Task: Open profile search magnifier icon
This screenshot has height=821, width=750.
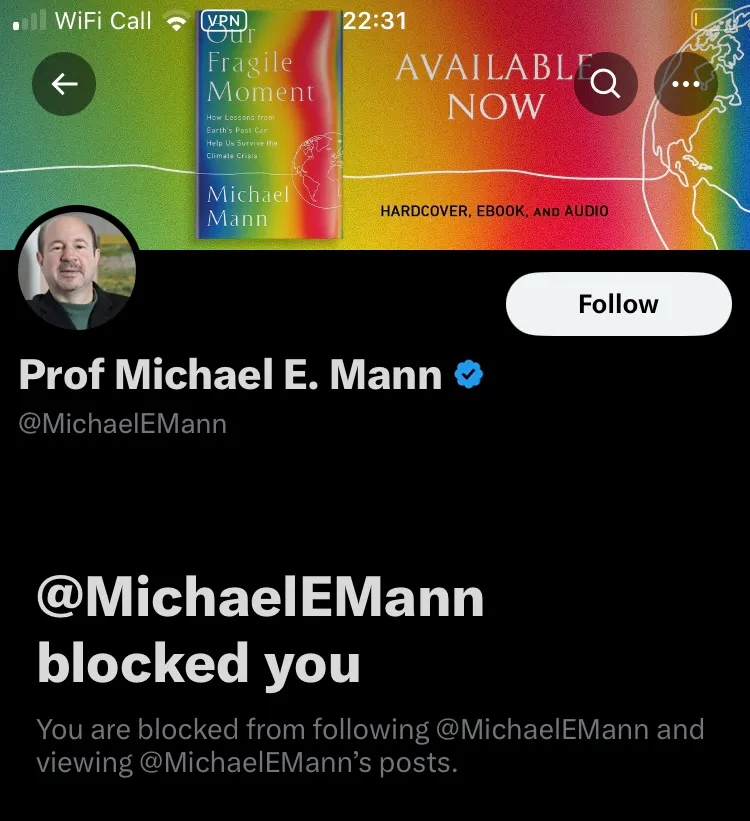Action: pyautogui.click(x=605, y=84)
